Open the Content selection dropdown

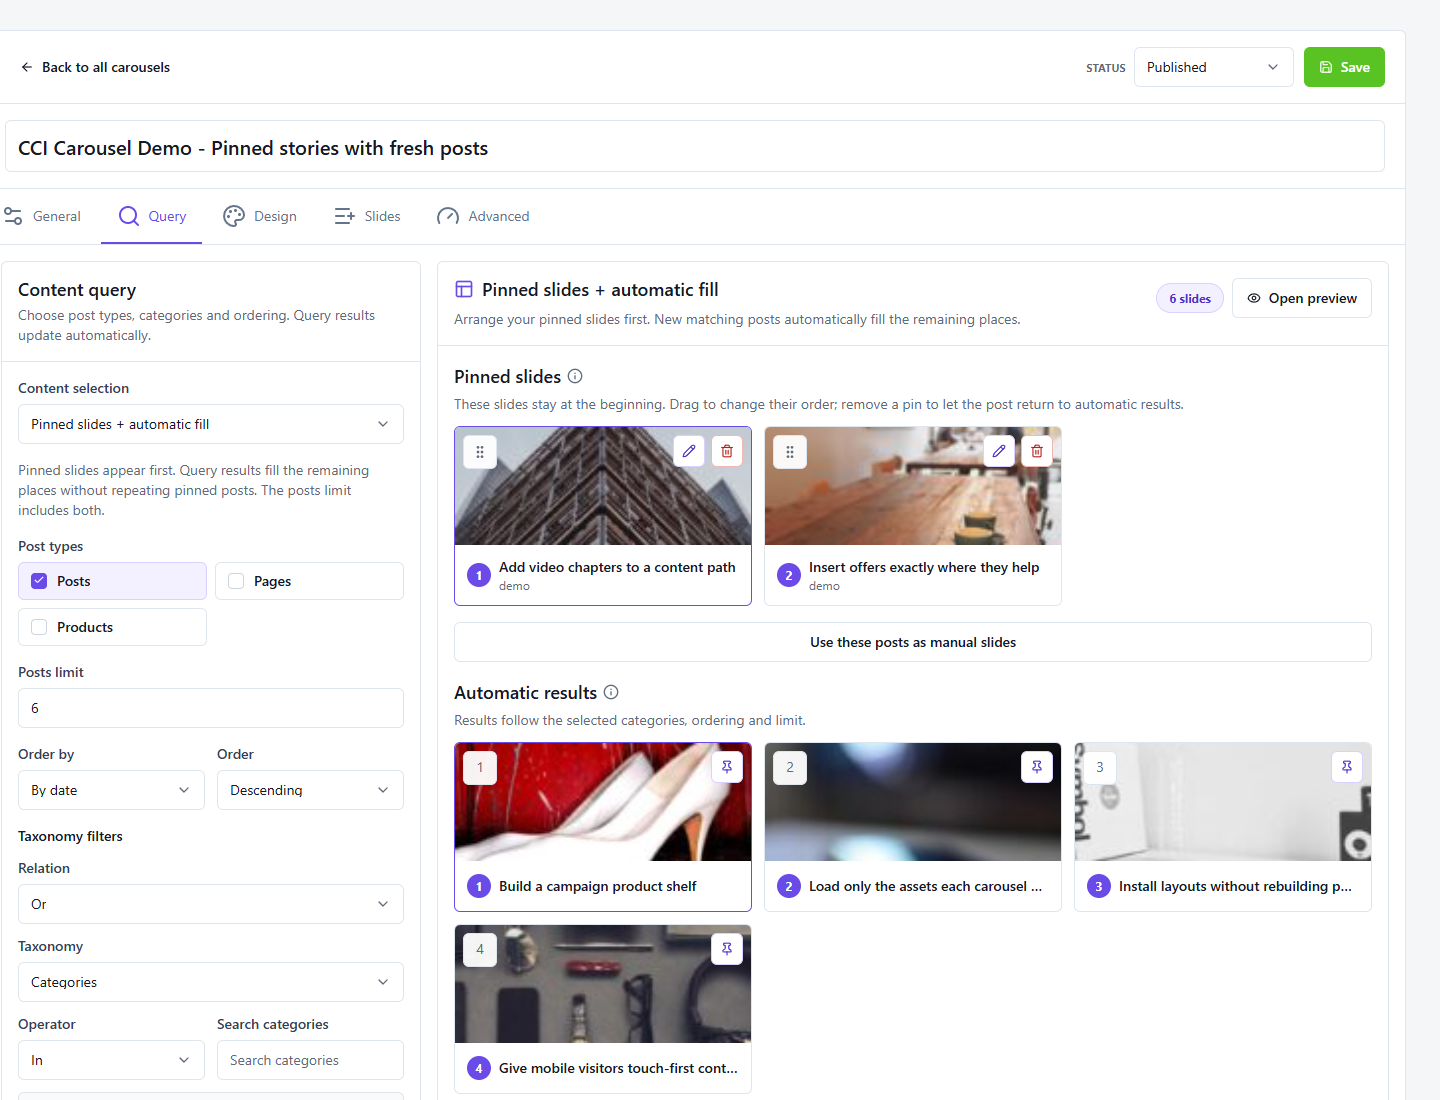click(211, 424)
